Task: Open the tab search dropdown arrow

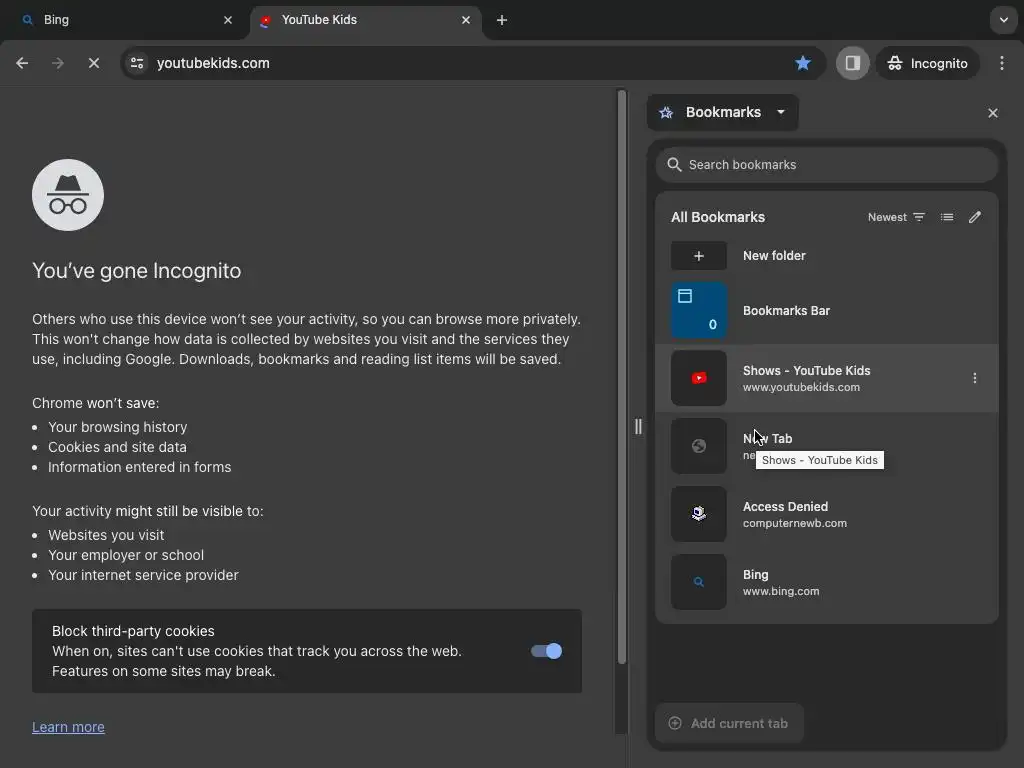Action: click(1003, 20)
